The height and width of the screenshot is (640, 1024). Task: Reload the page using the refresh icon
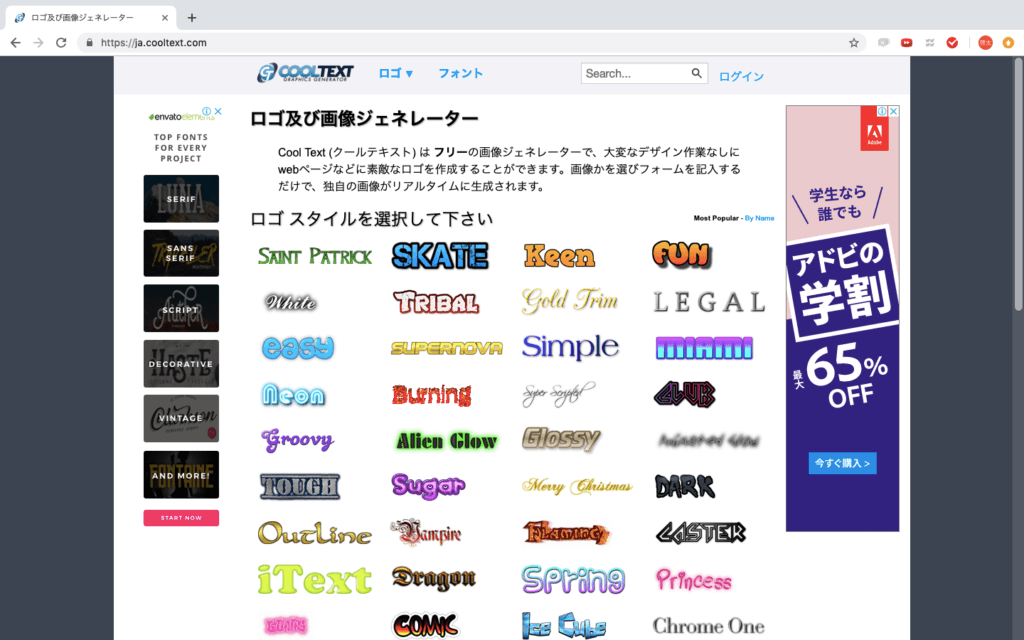coord(61,43)
